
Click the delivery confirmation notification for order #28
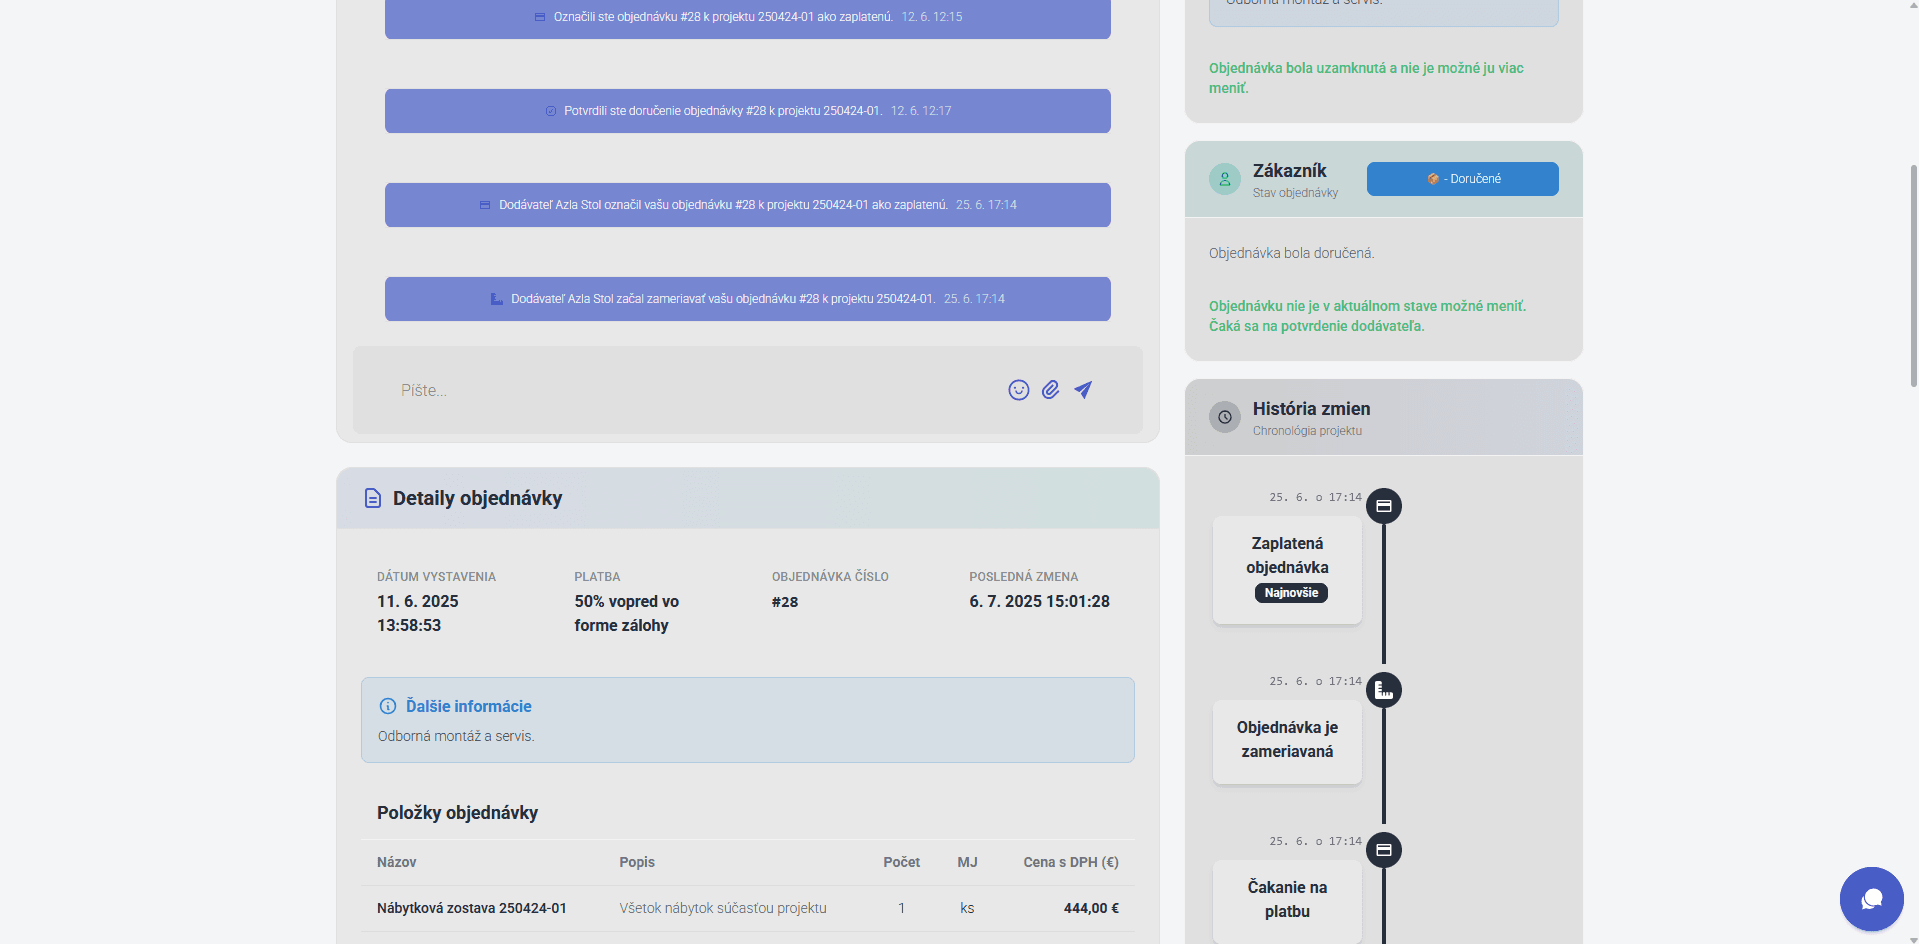tap(747, 111)
